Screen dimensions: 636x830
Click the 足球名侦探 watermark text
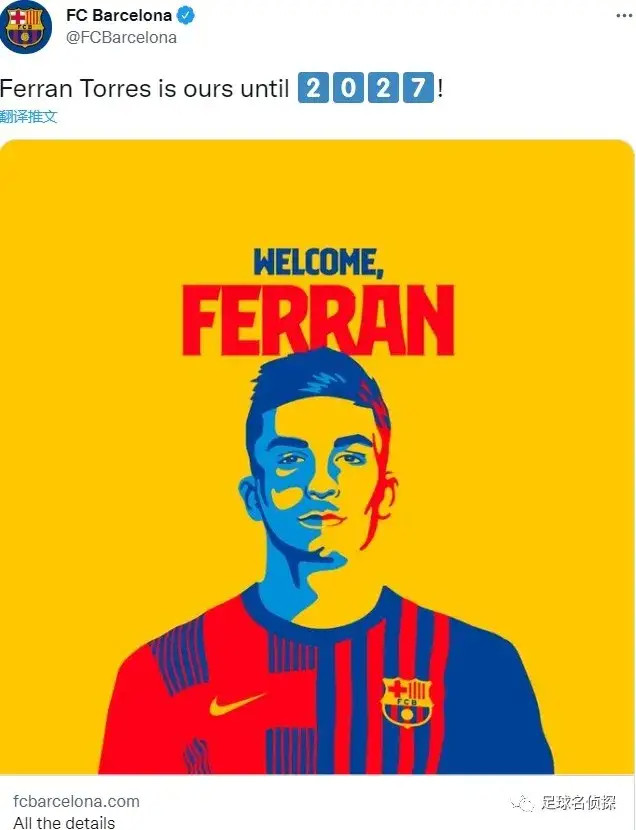click(x=578, y=802)
